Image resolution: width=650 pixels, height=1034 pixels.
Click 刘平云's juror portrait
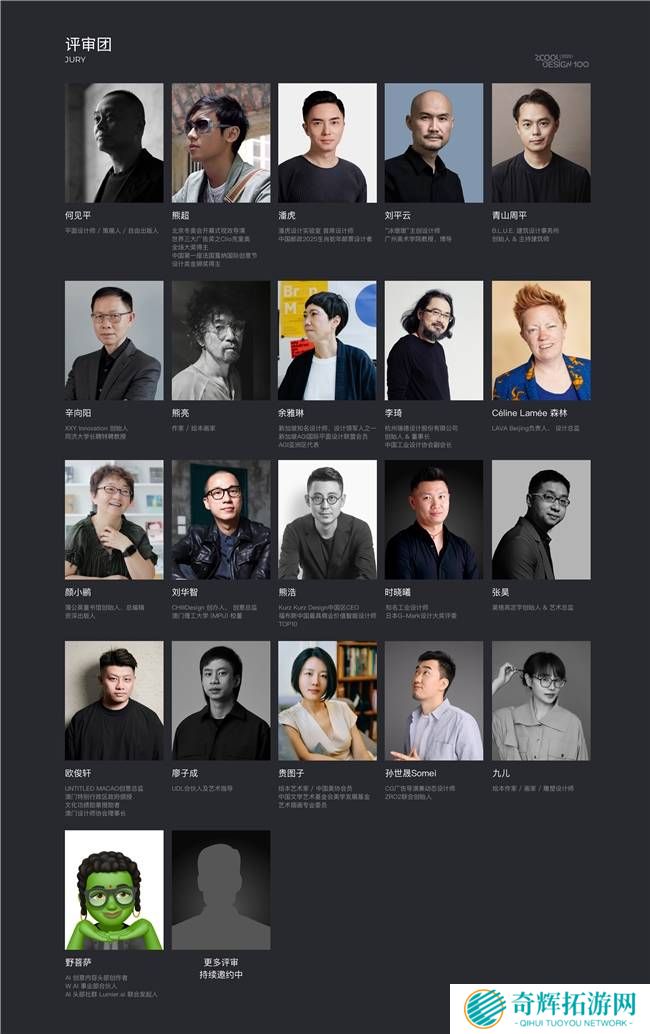(434, 142)
